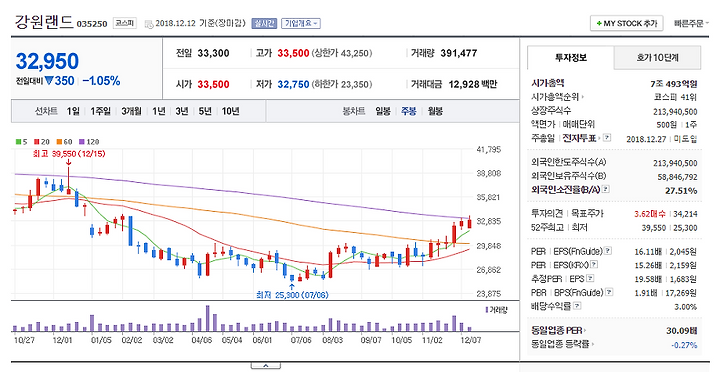The height and width of the screenshot is (372, 720).
Task: Click the calendar icon beside the date
Action: click(149, 24)
